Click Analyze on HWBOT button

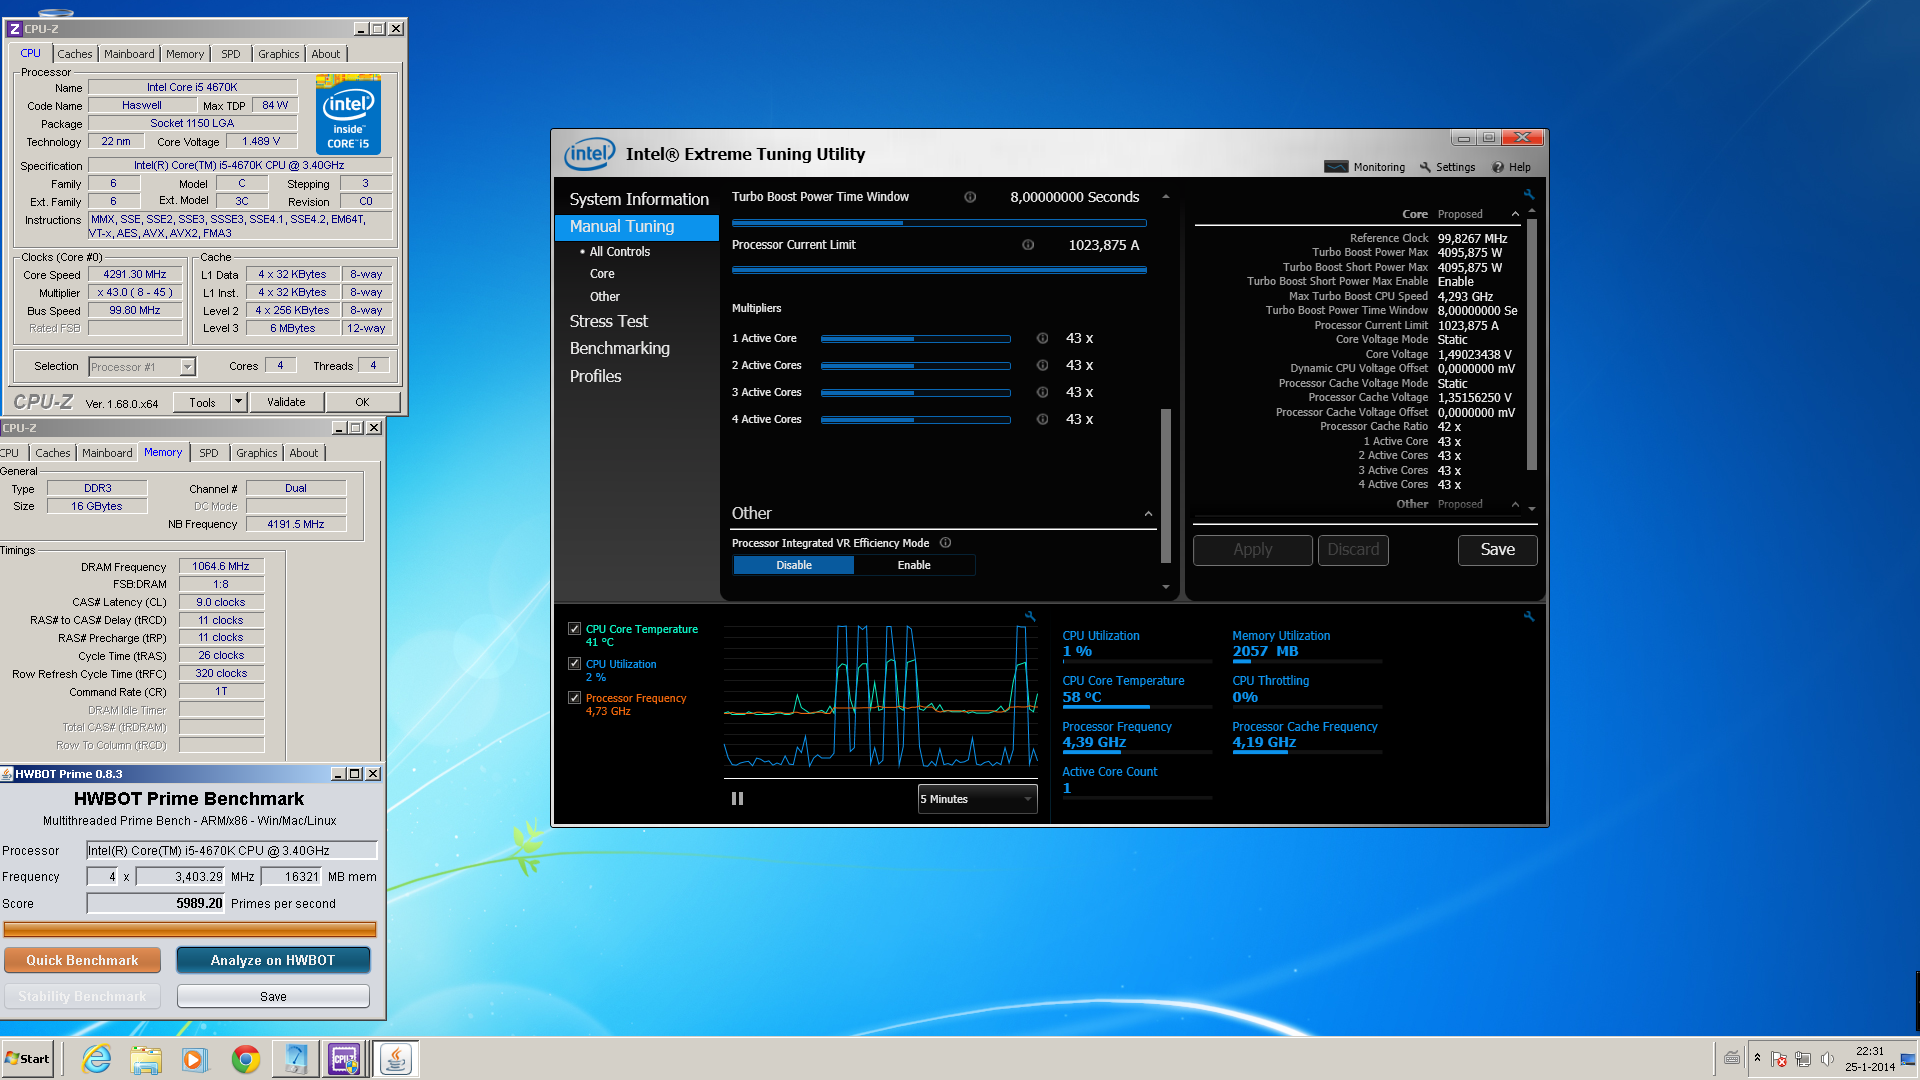click(273, 960)
